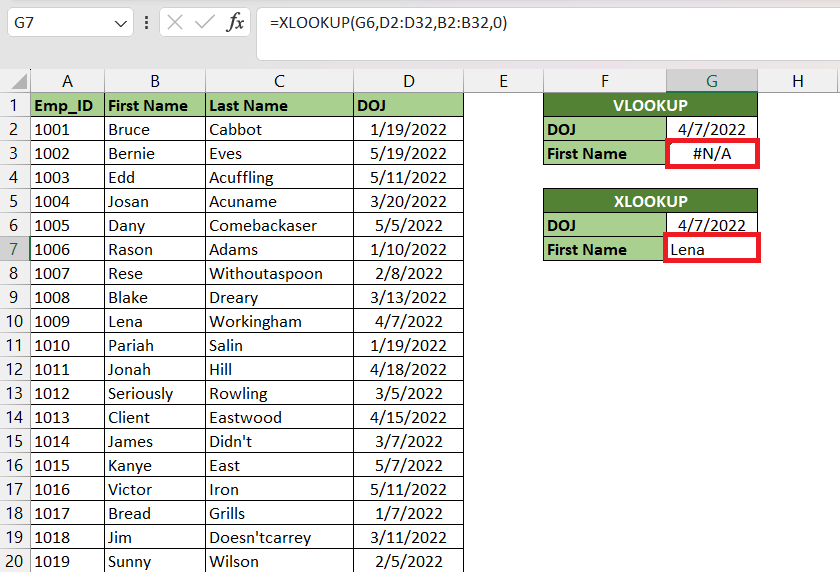Select cell containing Seriously

pyautogui.click(x=155, y=393)
